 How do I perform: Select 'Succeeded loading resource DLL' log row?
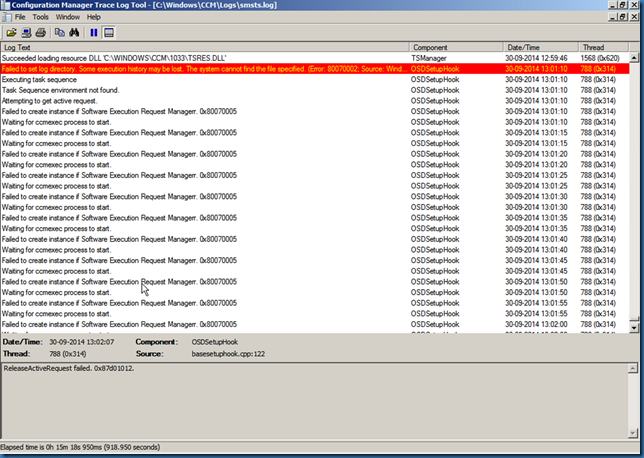coord(315,58)
